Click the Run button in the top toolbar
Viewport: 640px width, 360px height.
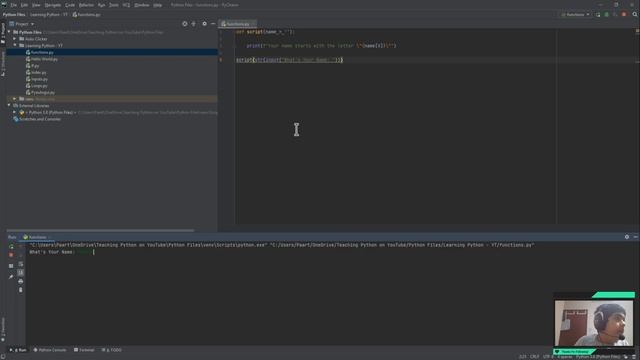(x=598, y=15)
